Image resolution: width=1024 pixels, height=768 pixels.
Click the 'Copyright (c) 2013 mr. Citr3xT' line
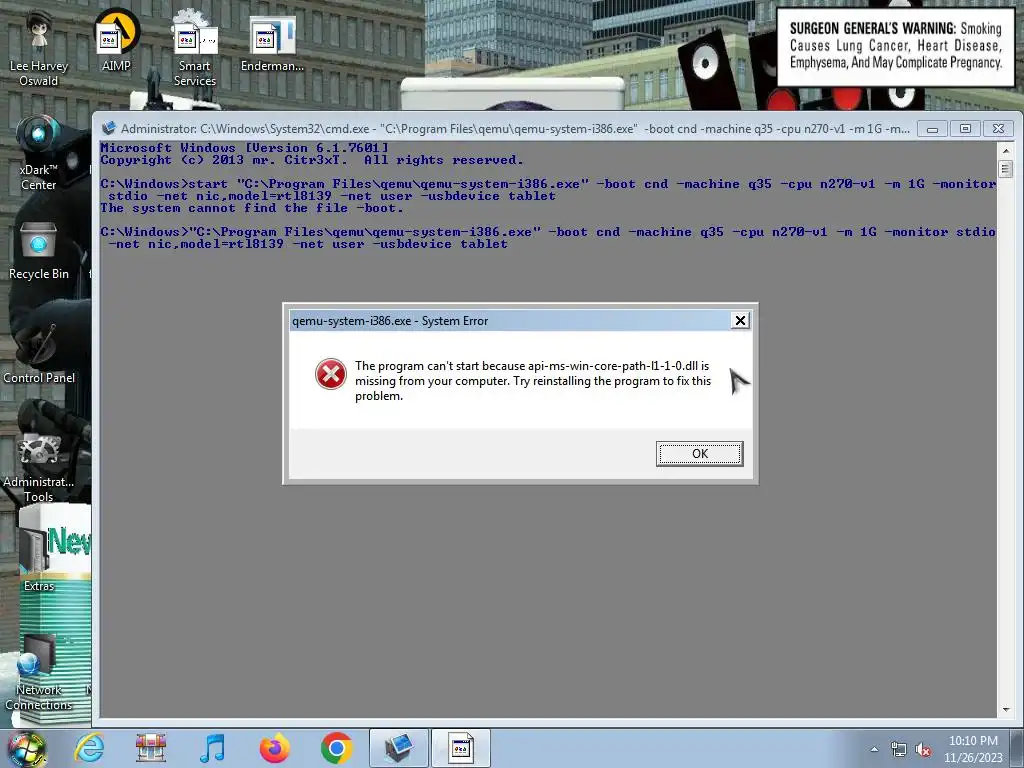coord(312,160)
